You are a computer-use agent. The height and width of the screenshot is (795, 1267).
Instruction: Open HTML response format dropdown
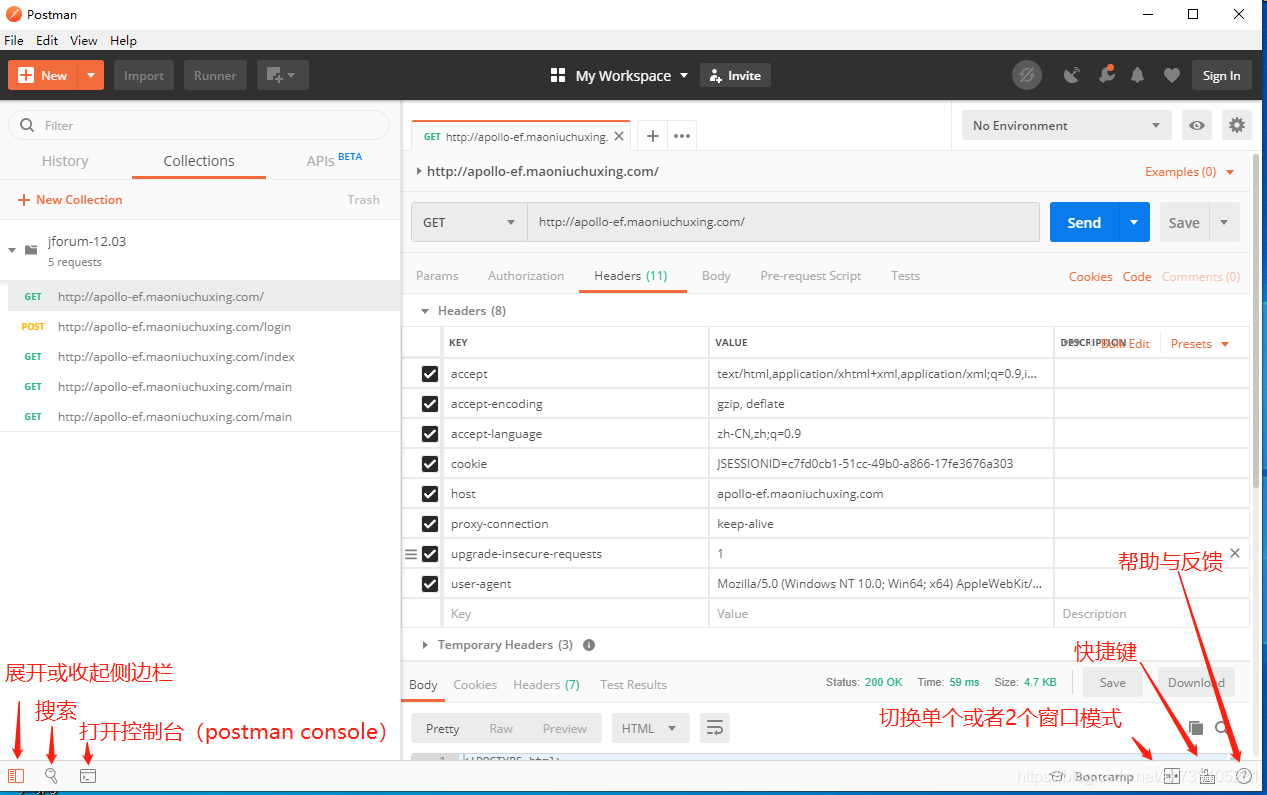(x=650, y=728)
